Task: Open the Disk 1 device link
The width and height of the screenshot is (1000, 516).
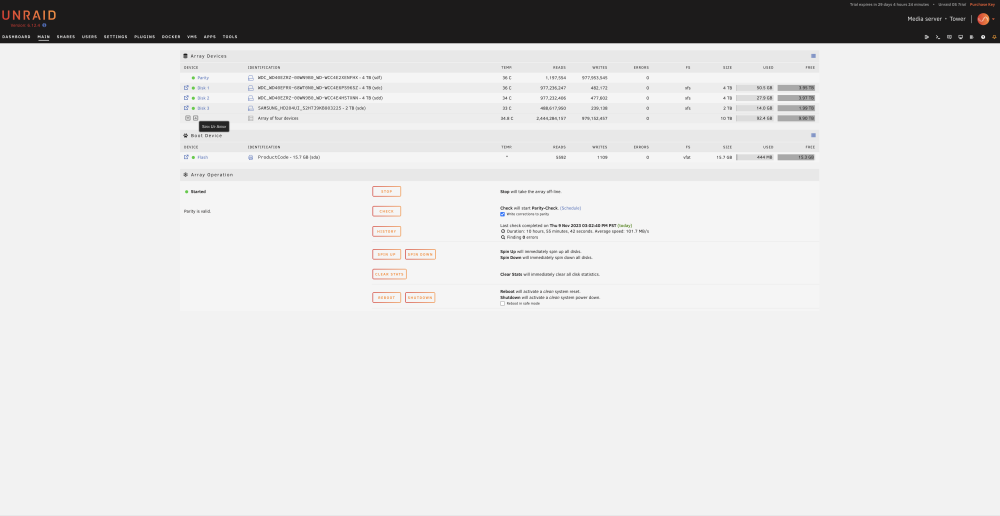Action: click(x=203, y=88)
